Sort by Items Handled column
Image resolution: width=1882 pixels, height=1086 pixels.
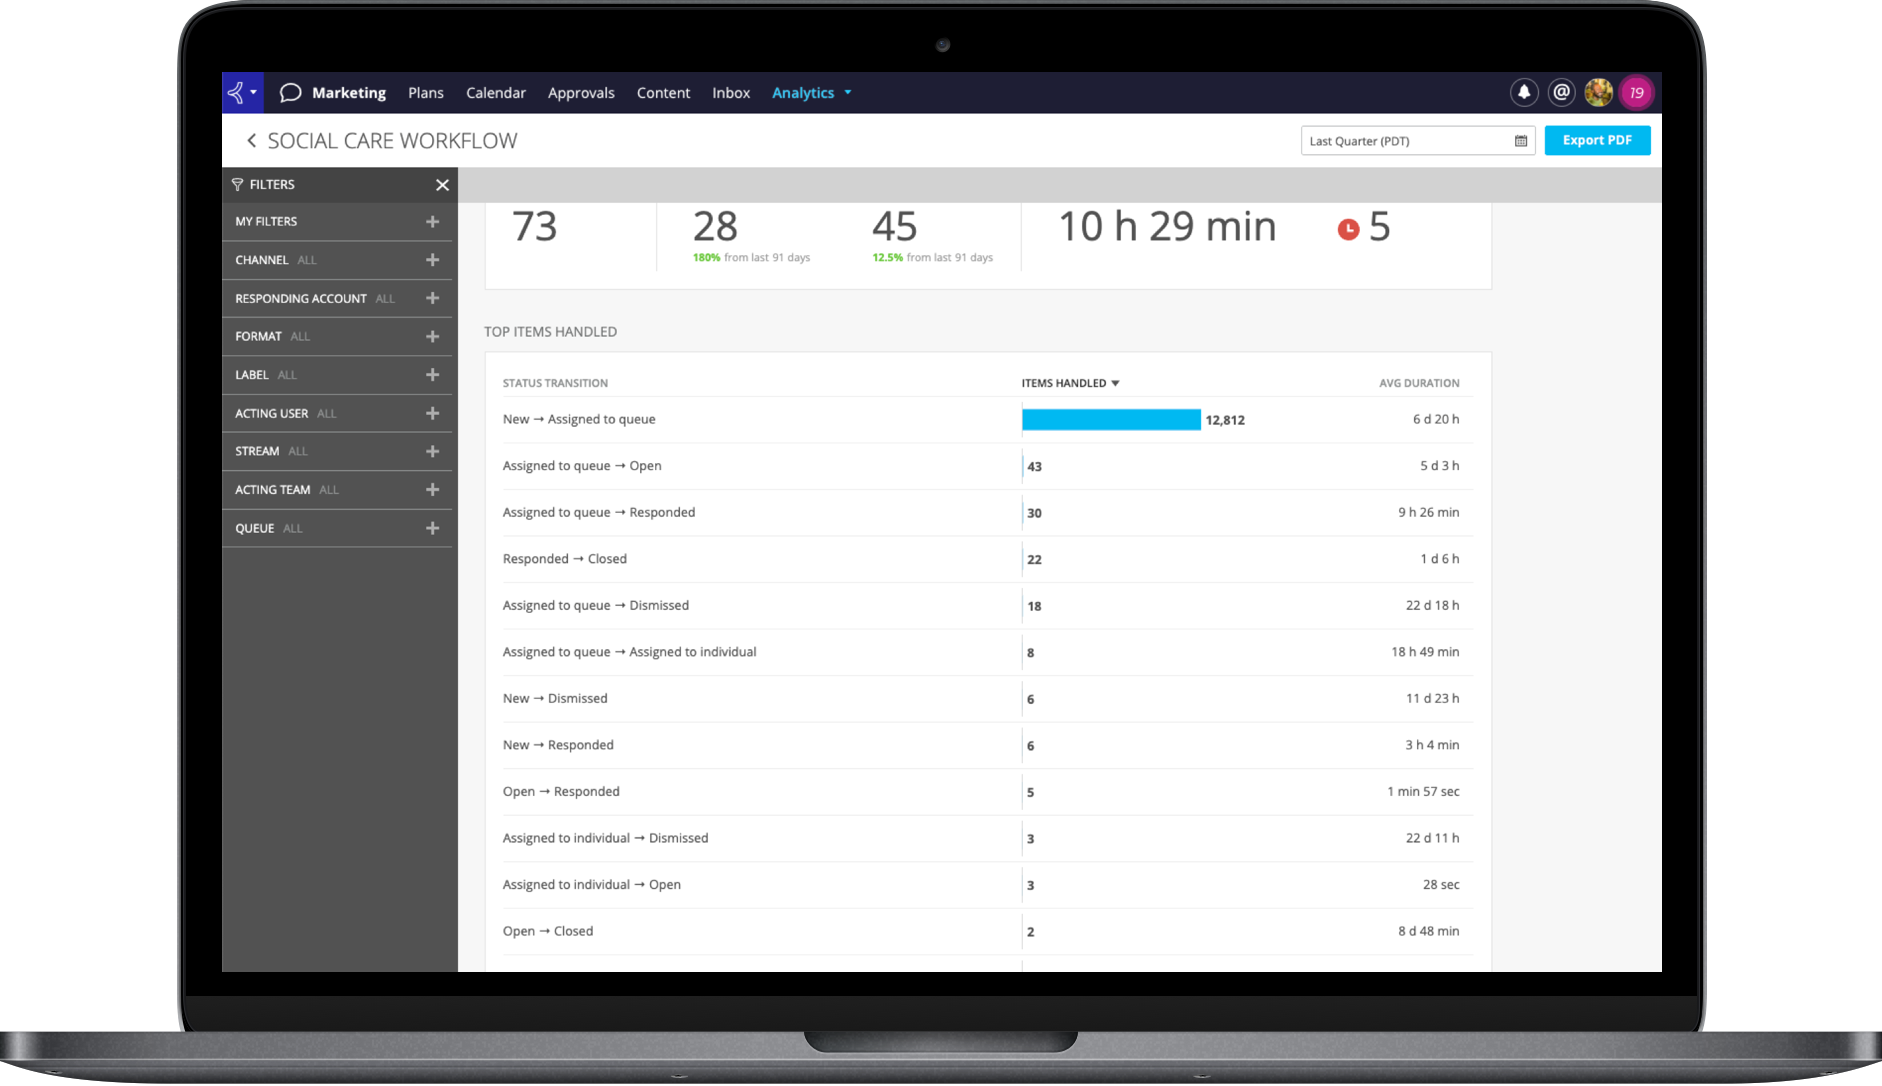point(1069,383)
